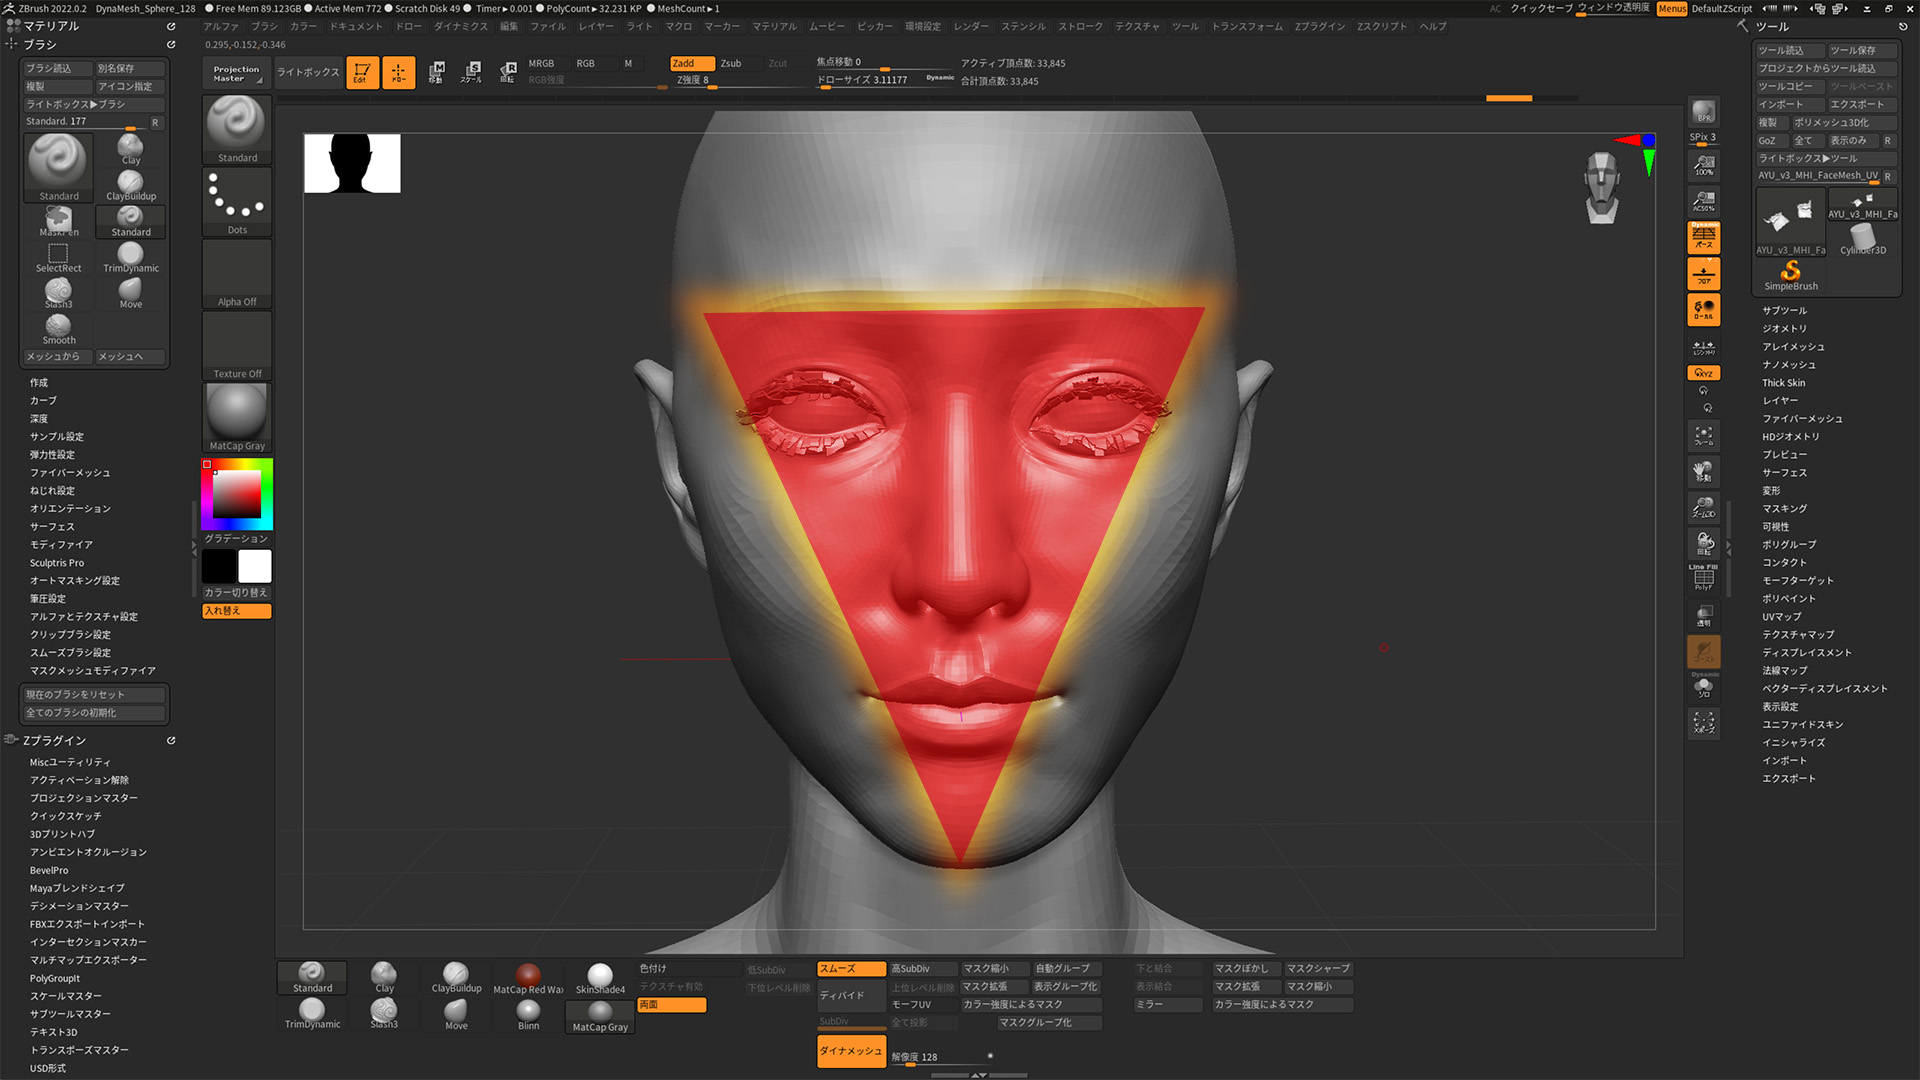The width and height of the screenshot is (1920, 1080).
Task: Click the LightBox (ライトボックス) button
Action: pos(308,72)
